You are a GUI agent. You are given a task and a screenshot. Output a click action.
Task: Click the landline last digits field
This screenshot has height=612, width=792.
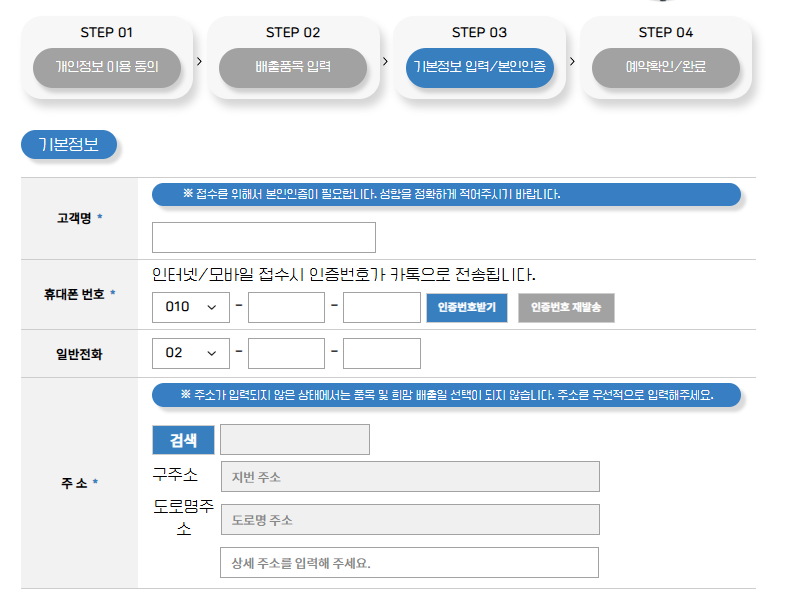coord(382,353)
